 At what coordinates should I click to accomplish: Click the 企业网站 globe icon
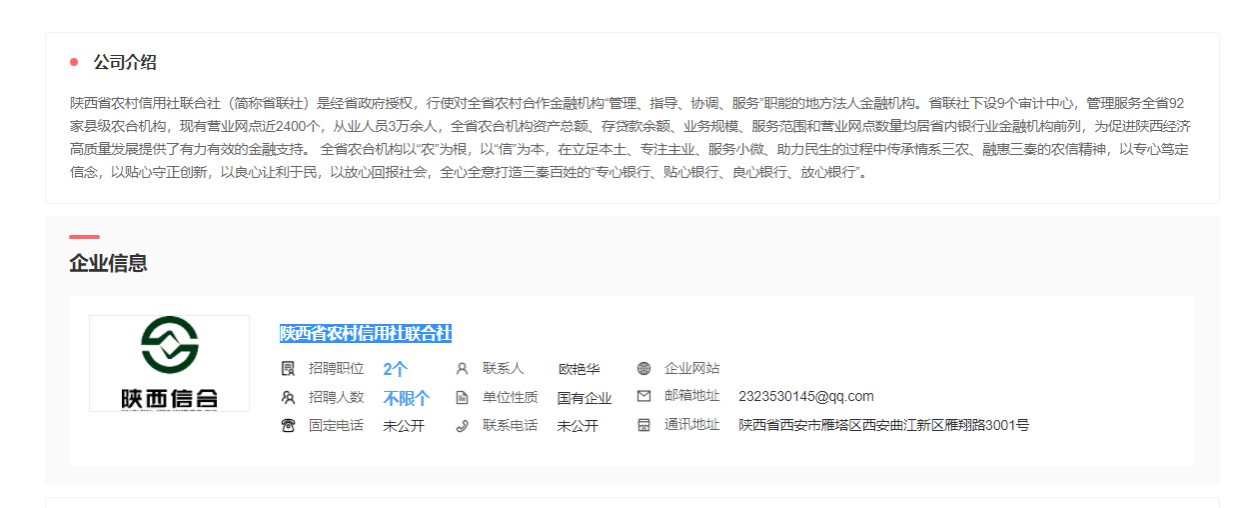tap(644, 368)
